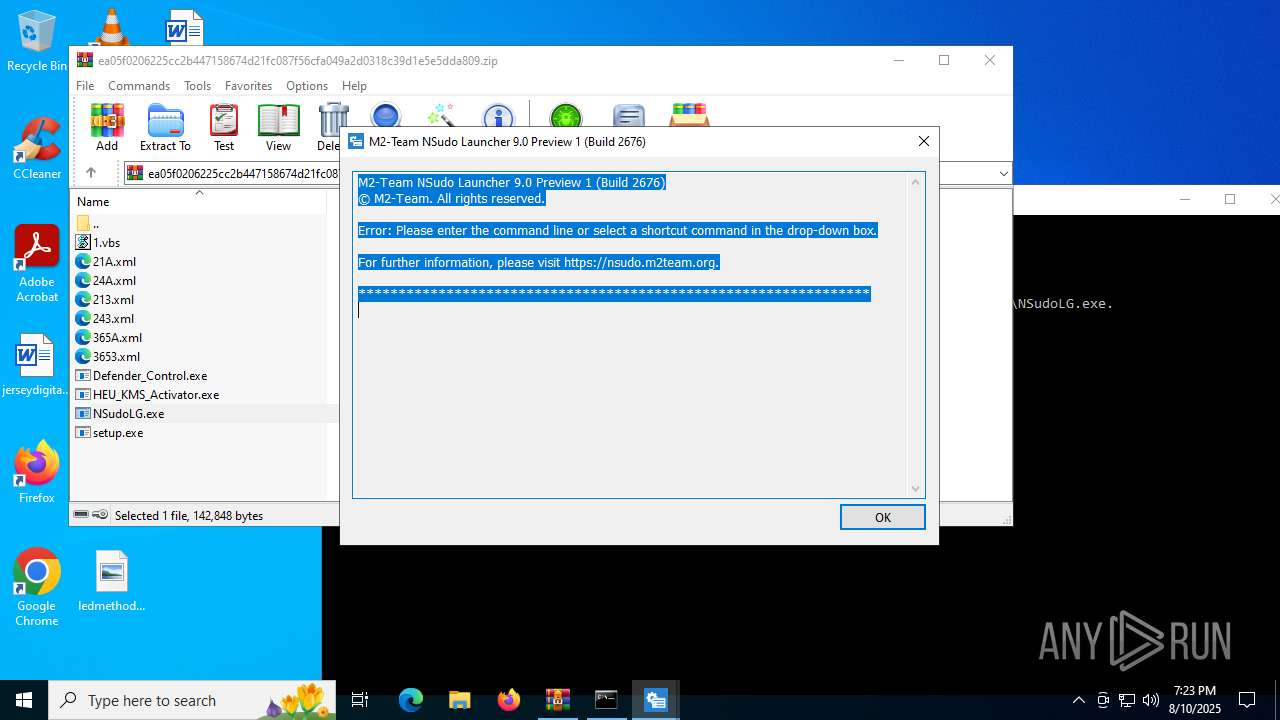Open the Help menu in WinRAR
This screenshot has width=1280, height=720.
click(x=354, y=86)
